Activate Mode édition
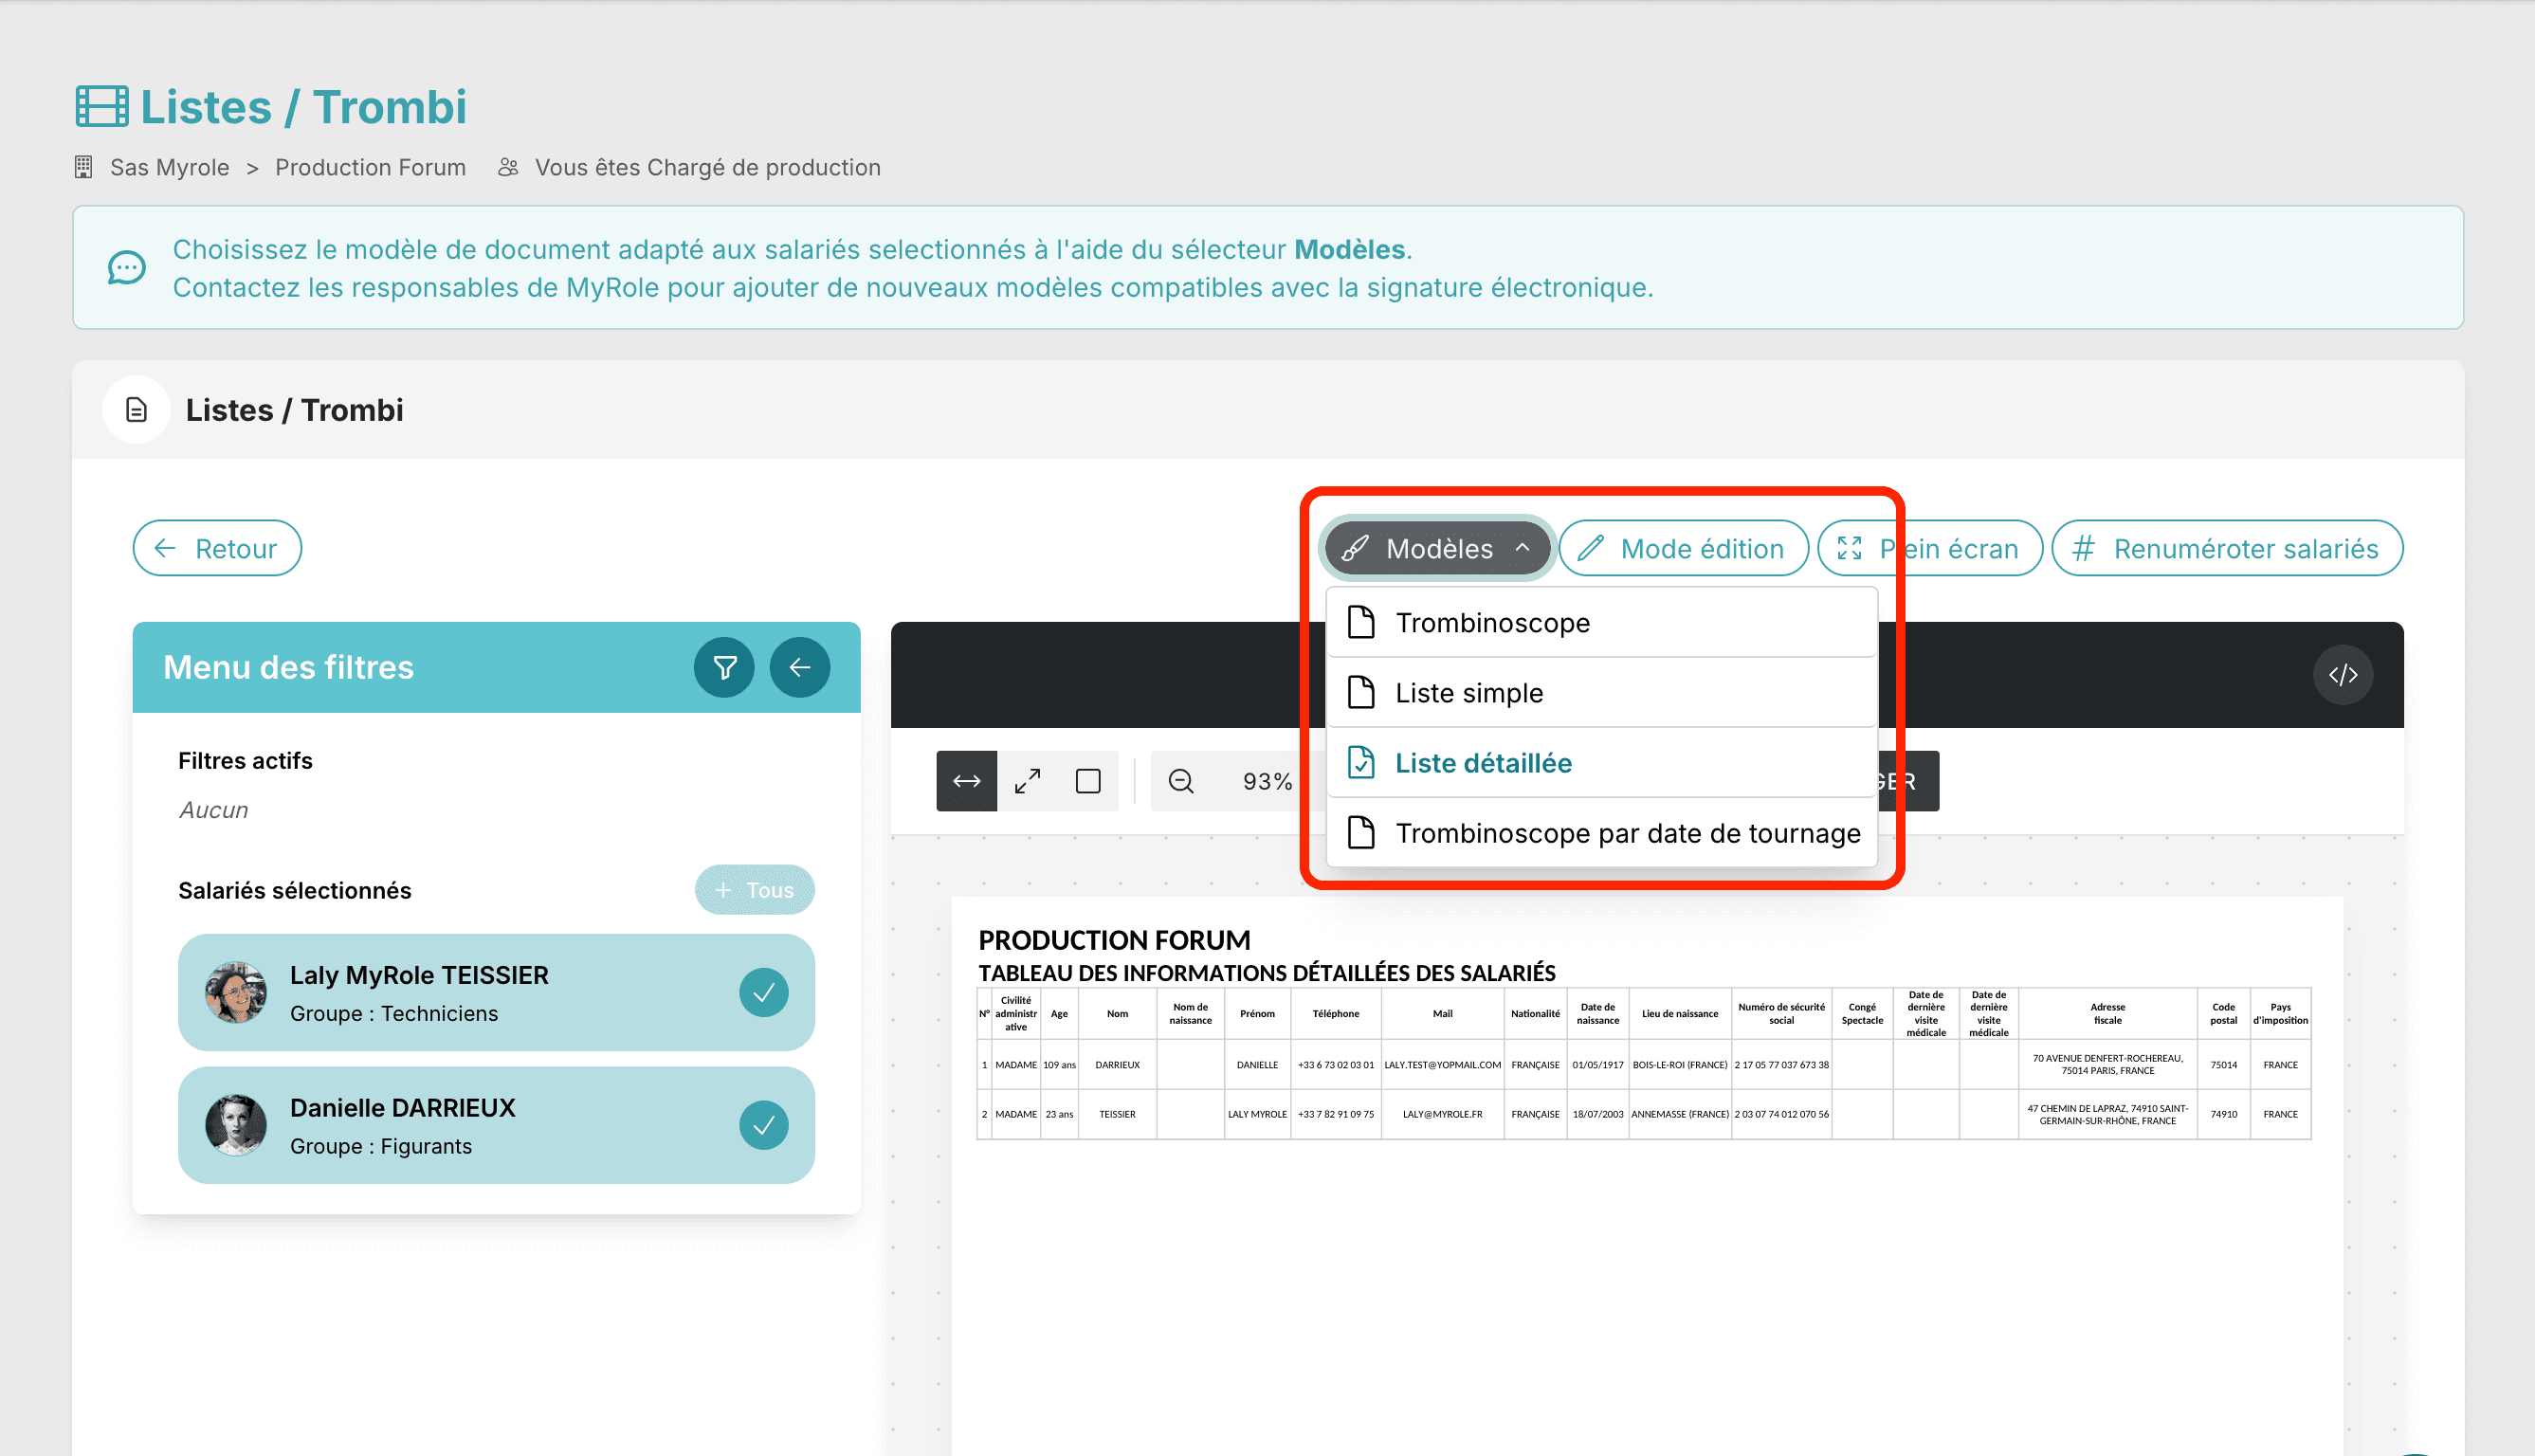2535x1456 pixels. (x=1683, y=548)
